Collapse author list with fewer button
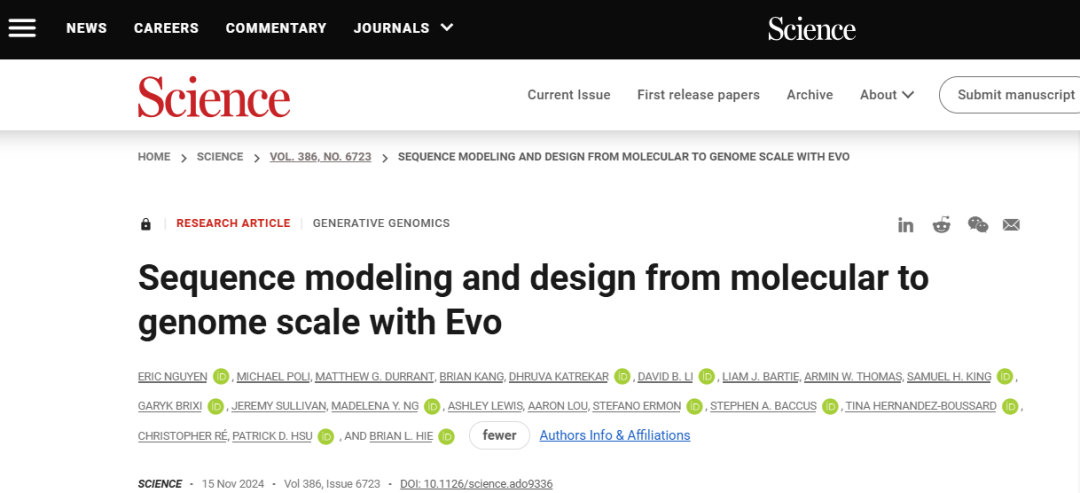 tap(499, 435)
